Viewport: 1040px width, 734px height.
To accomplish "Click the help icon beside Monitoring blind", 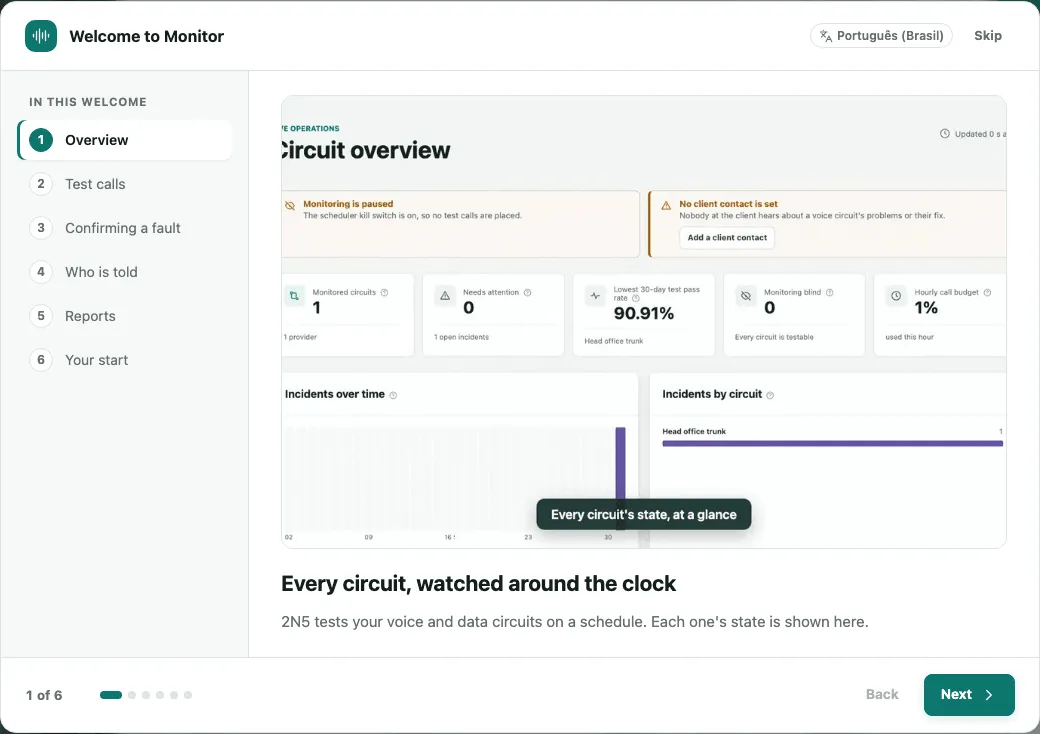I will tap(829, 292).
